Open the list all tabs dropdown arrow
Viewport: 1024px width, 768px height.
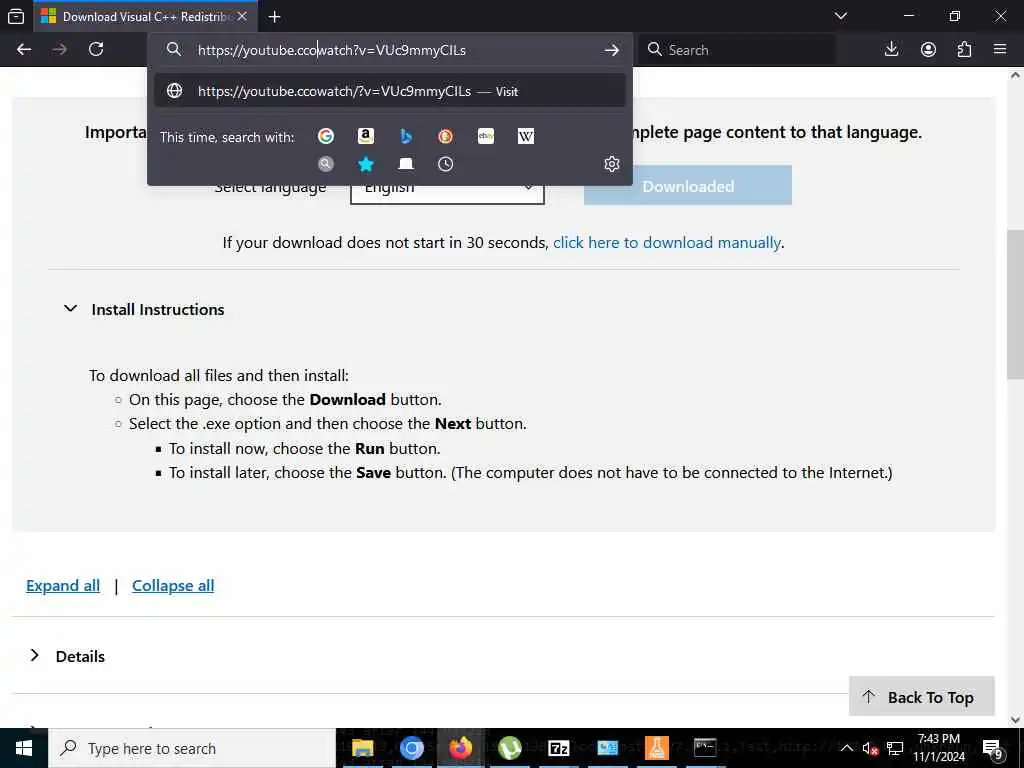click(840, 16)
